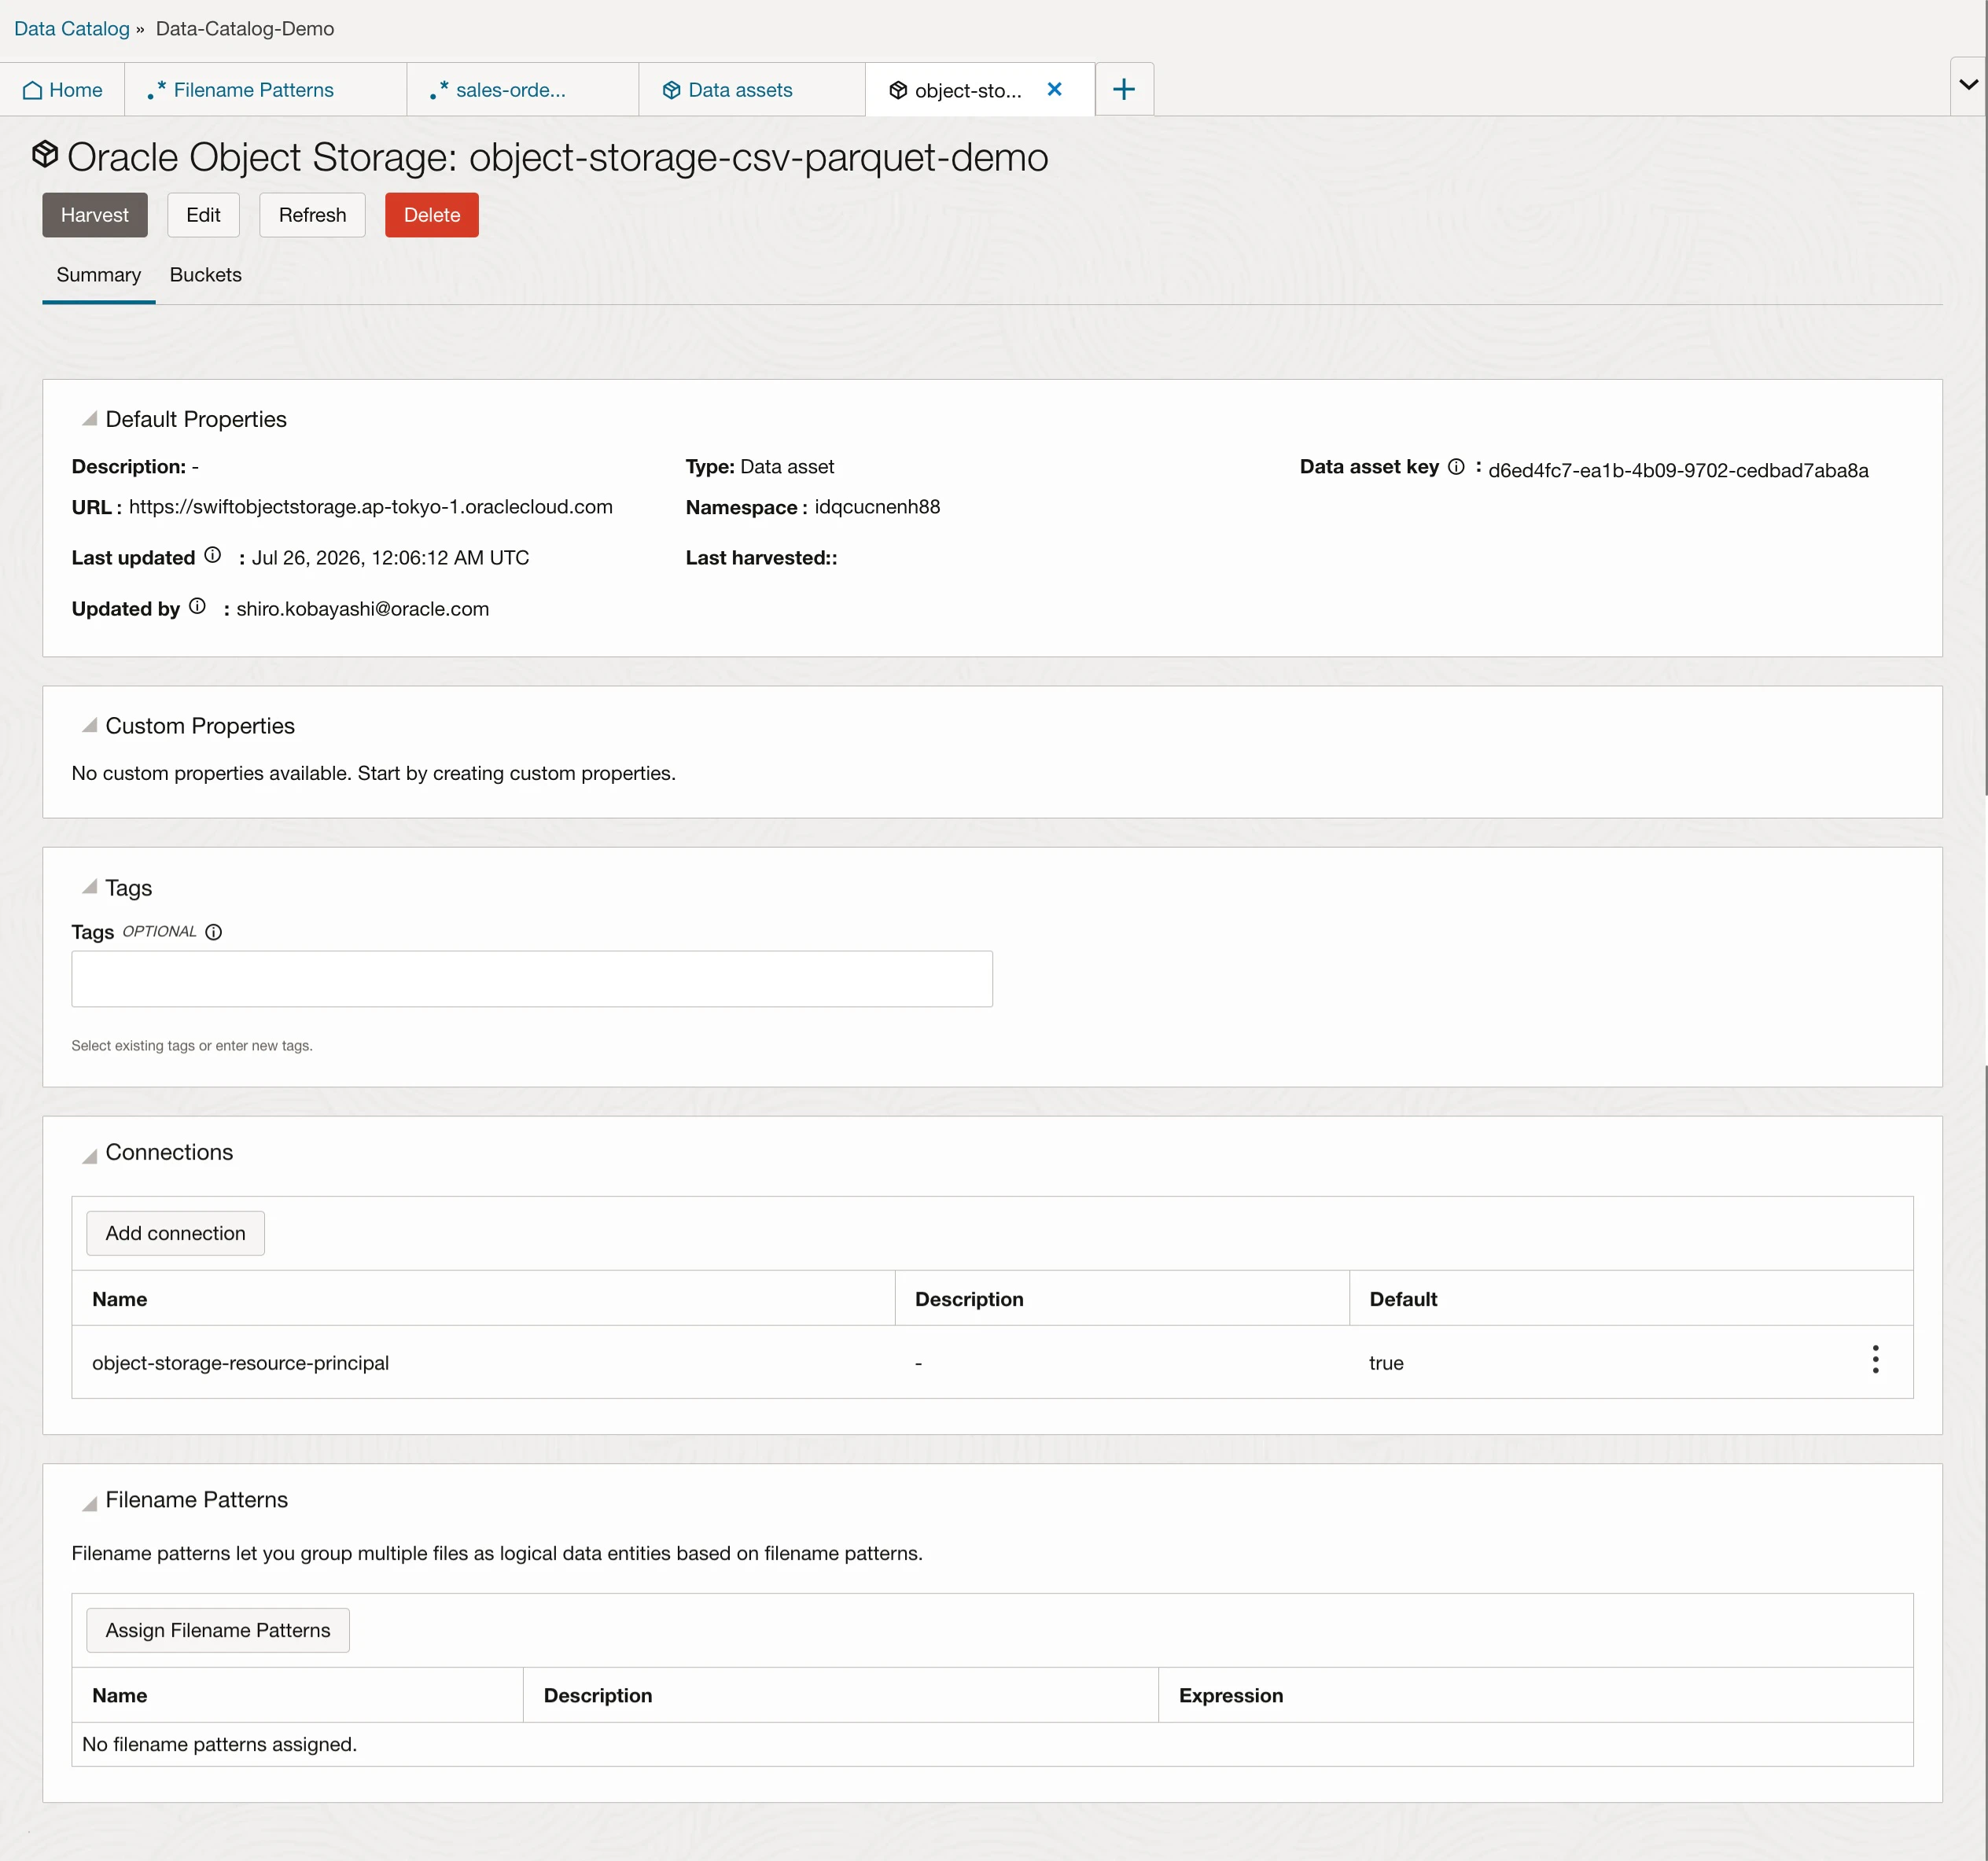The width and height of the screenshot is (1988, 1861).
Task: Click the 'Description: -' field in Default Properties
Action: [x=135, y=466]
